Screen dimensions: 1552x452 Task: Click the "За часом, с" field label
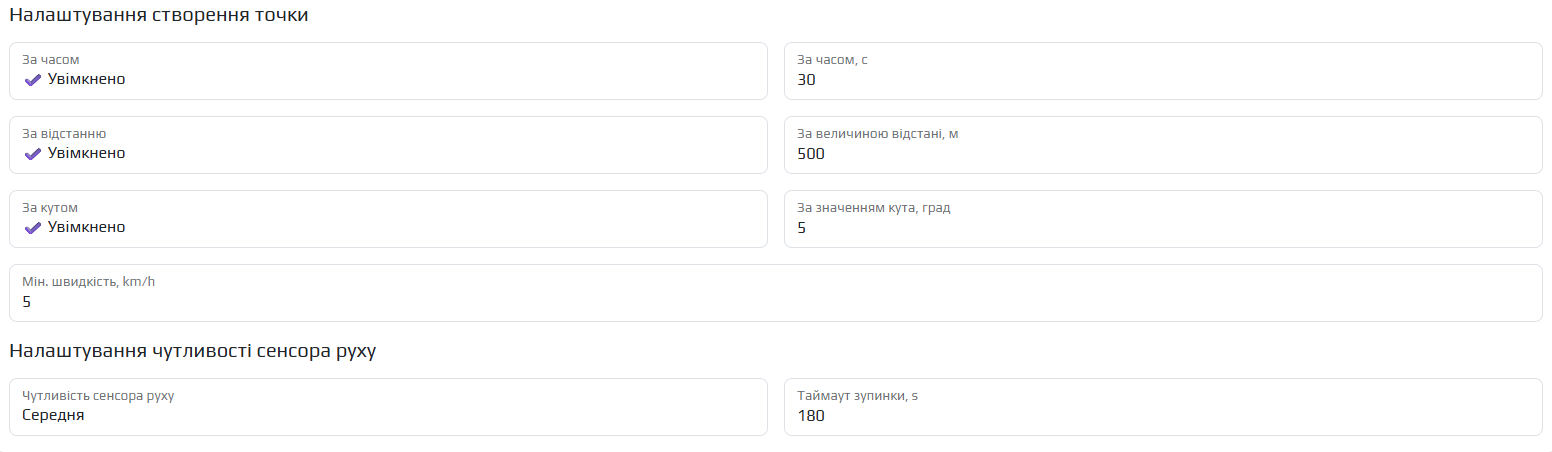(832, 60)
